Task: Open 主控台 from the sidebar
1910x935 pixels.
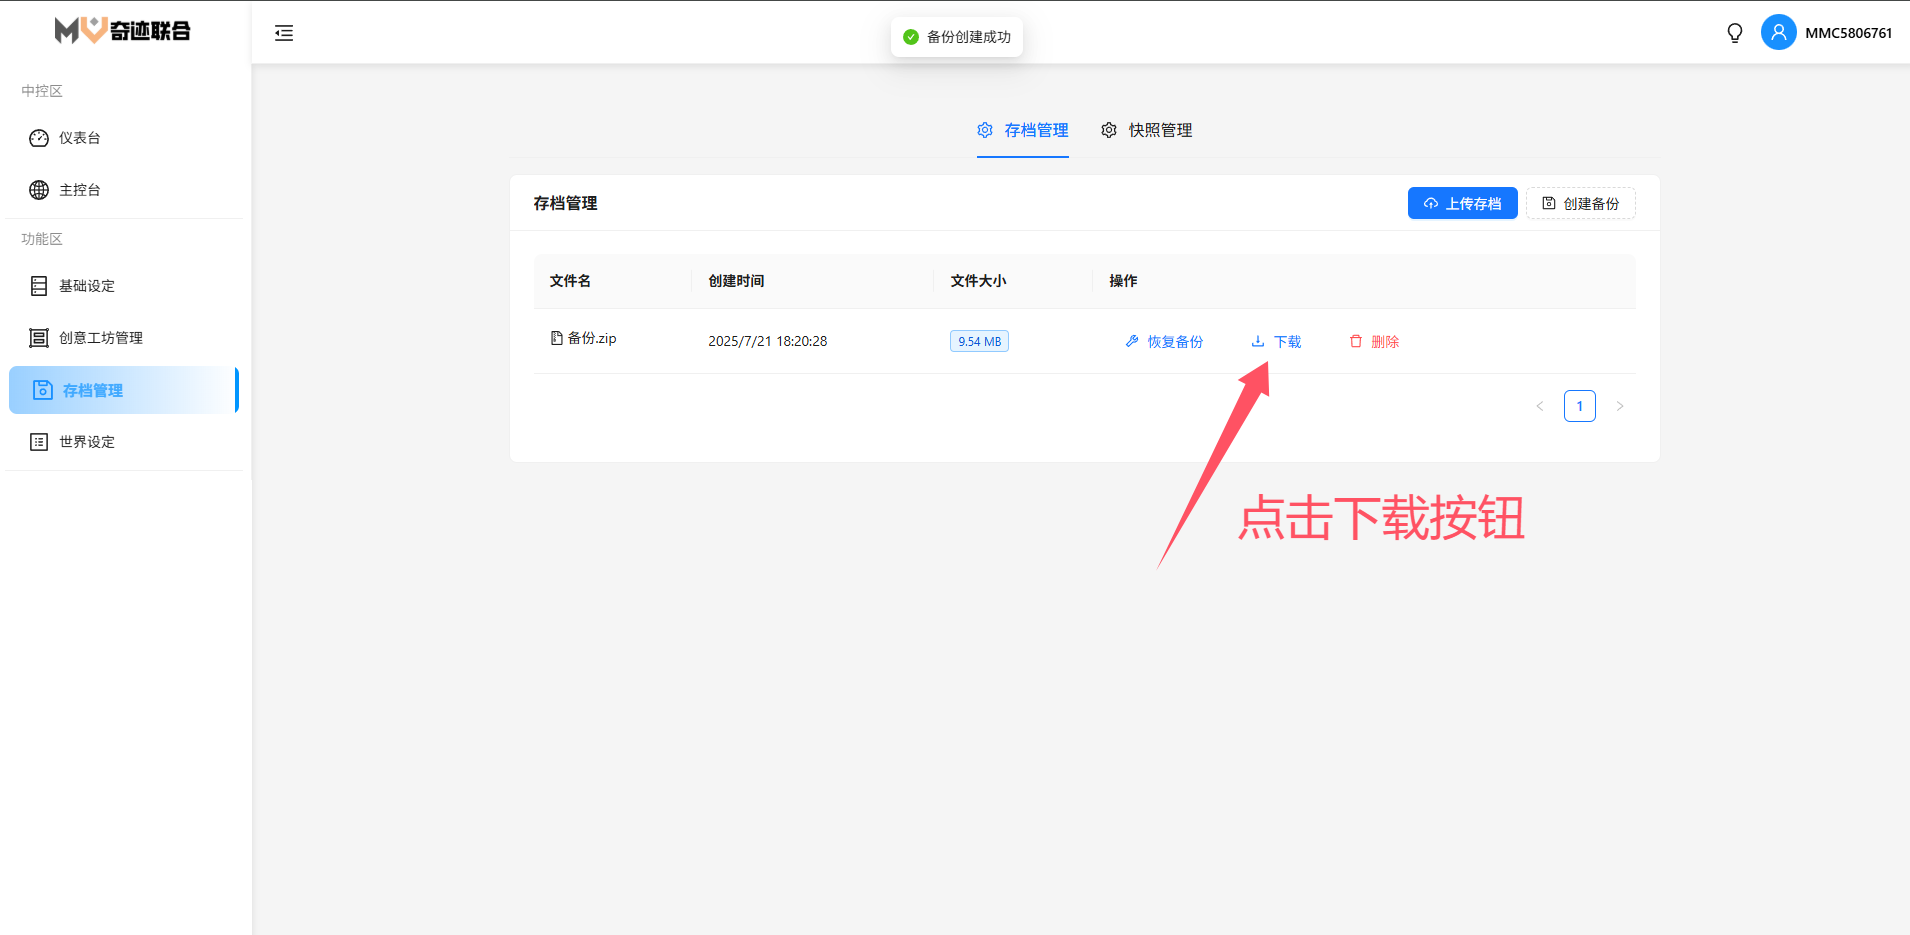Action: pyautogui.click(x=79, y=190)
